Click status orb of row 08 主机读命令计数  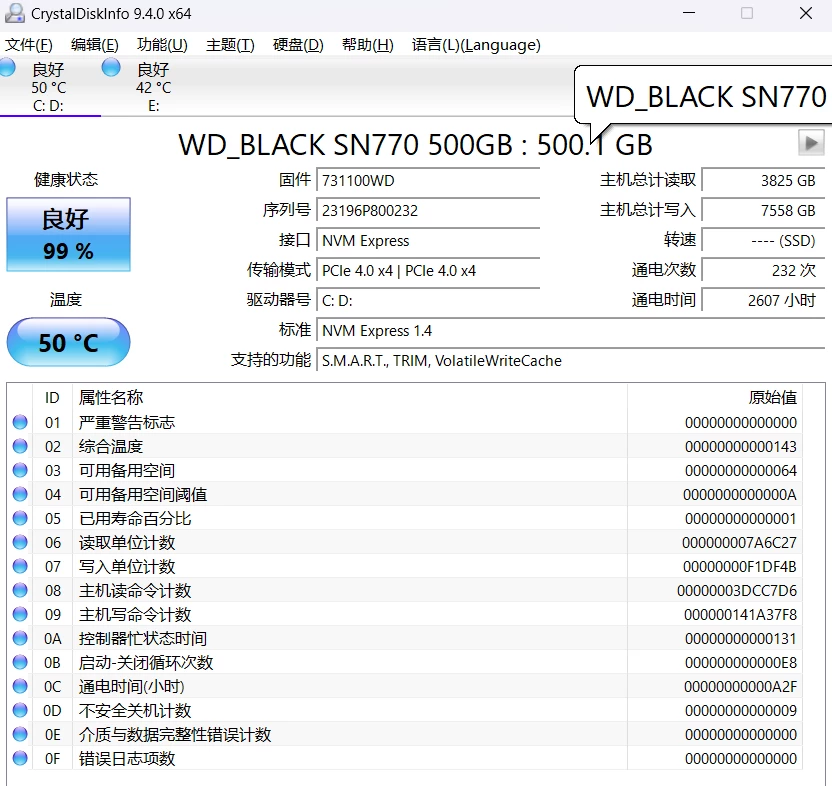20,590
